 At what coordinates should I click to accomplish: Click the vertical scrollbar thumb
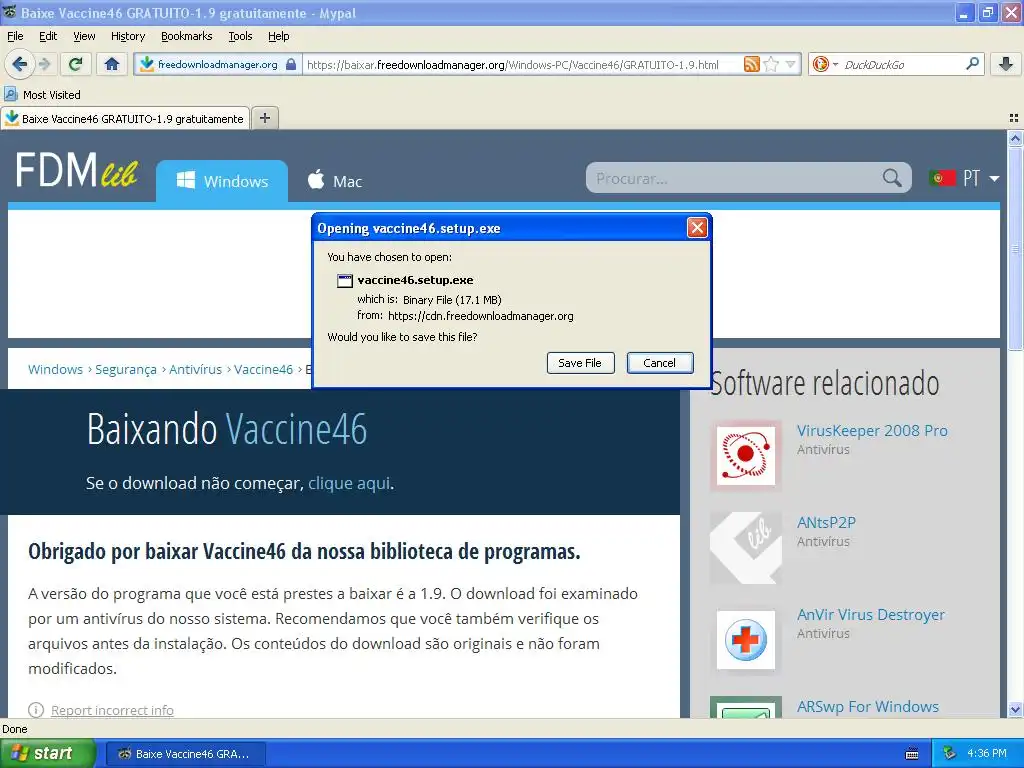[x=1015, y=249]
